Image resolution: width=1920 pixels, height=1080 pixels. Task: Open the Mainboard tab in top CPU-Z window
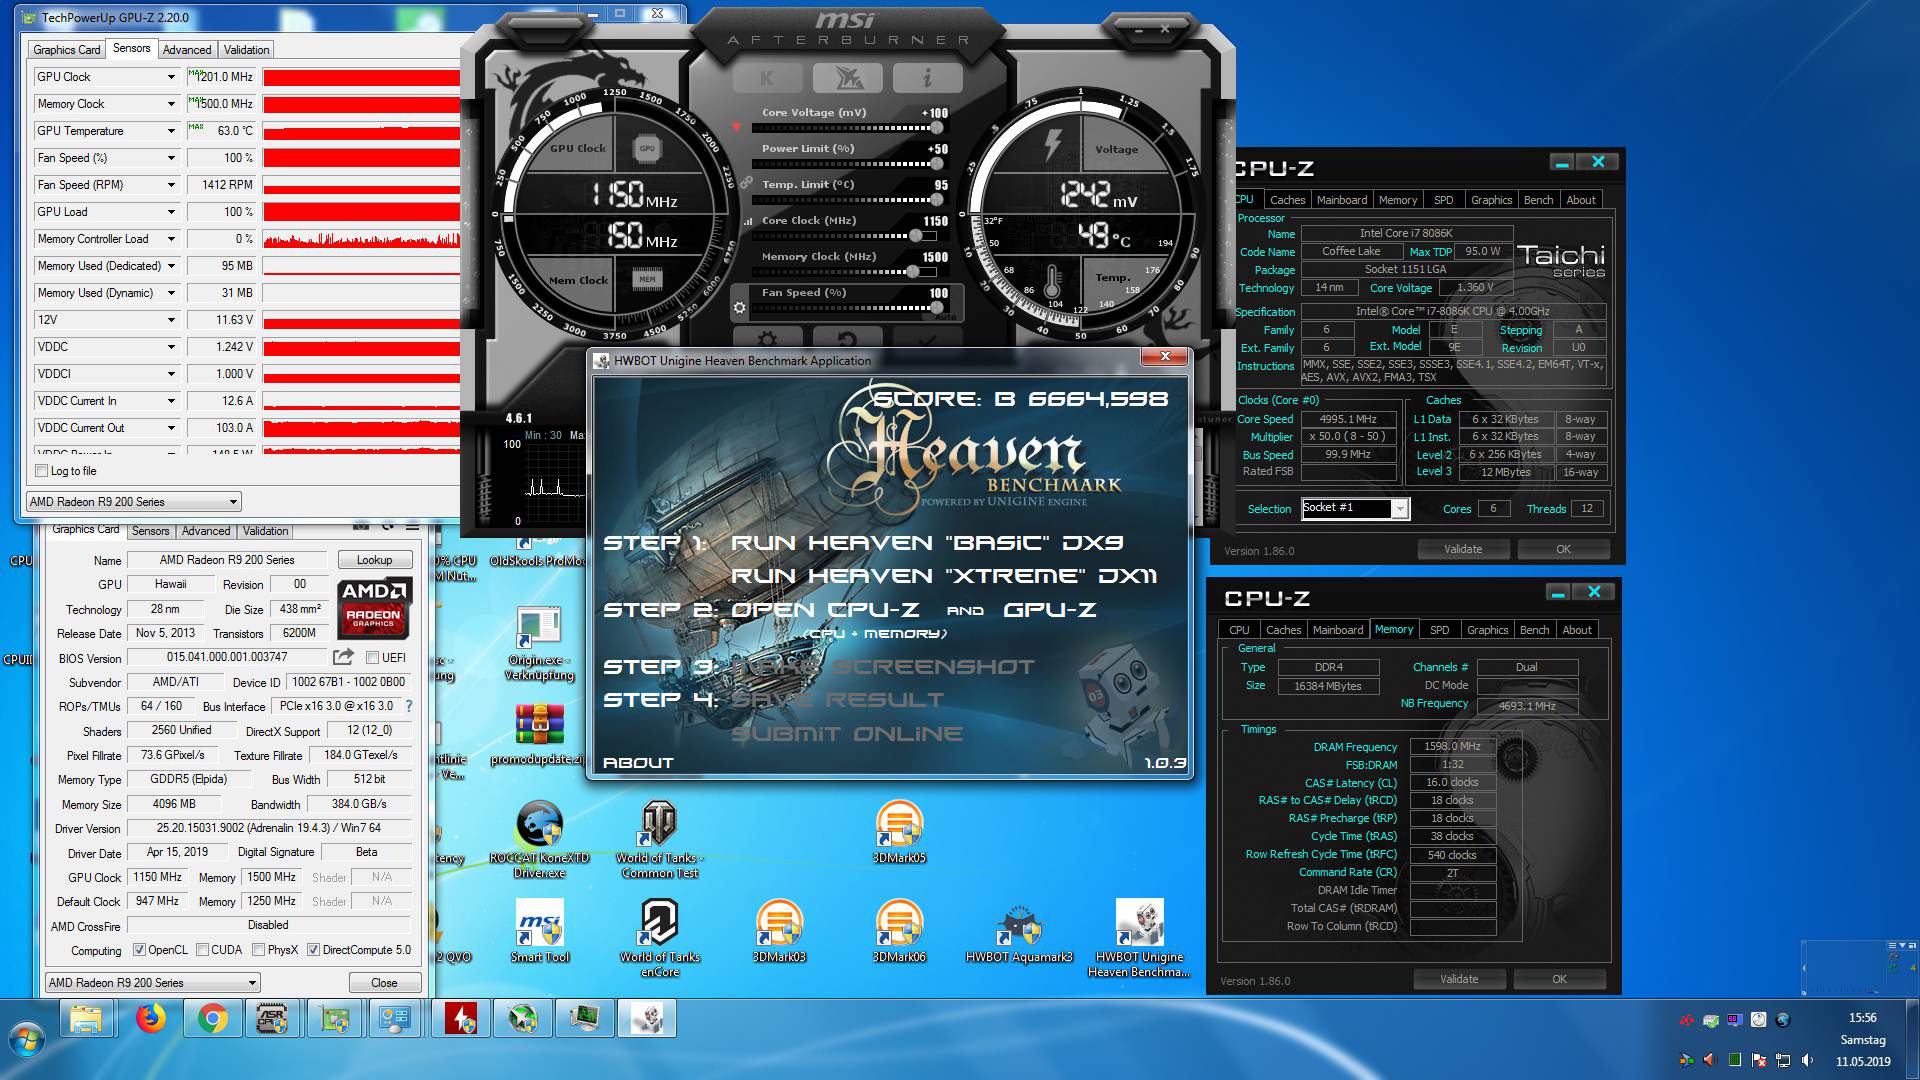1341,200
